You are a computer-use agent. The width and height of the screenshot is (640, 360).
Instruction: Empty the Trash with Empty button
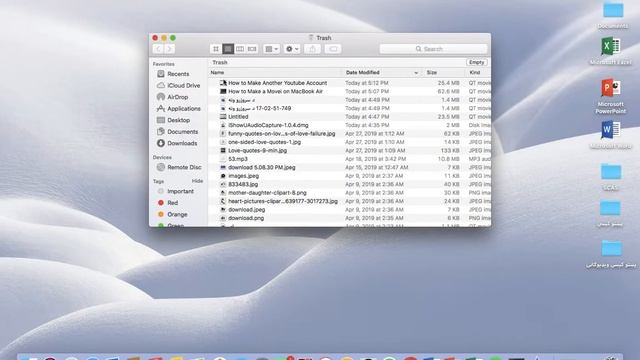[476, 62]
